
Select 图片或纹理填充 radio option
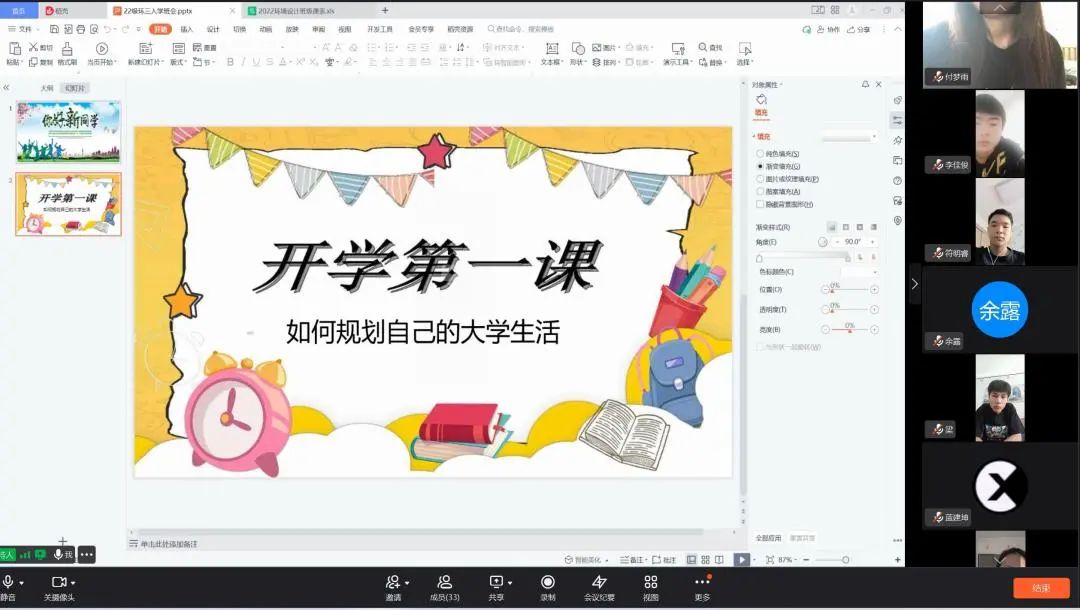click(761, 179)
